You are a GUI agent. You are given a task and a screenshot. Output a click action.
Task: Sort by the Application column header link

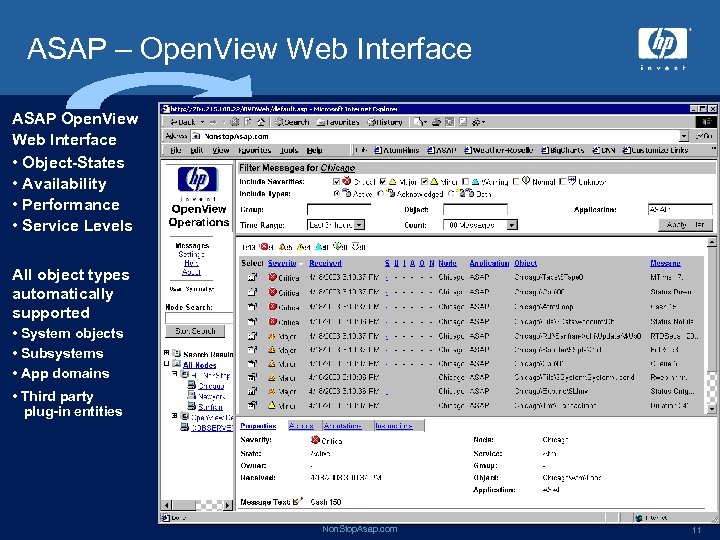point(489,263)
